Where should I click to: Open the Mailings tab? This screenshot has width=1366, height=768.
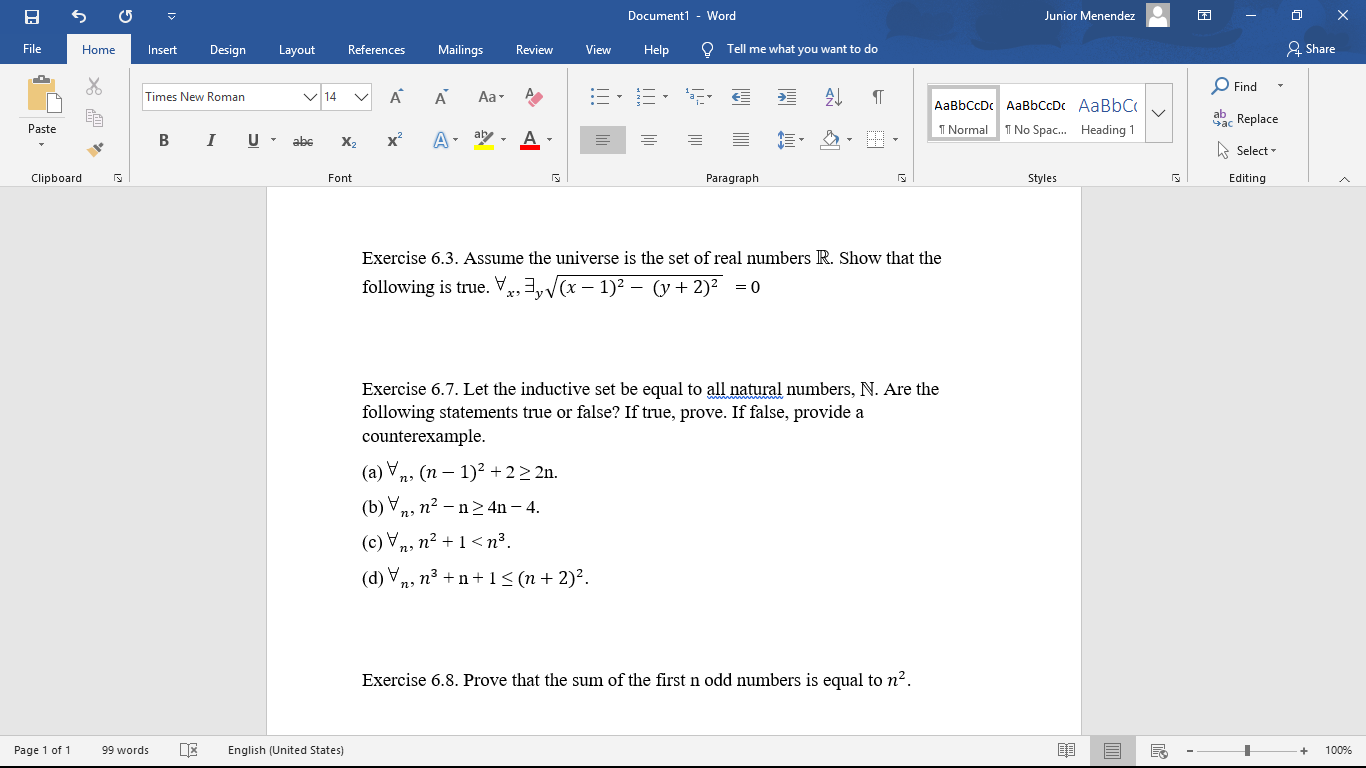pos(459,49)
